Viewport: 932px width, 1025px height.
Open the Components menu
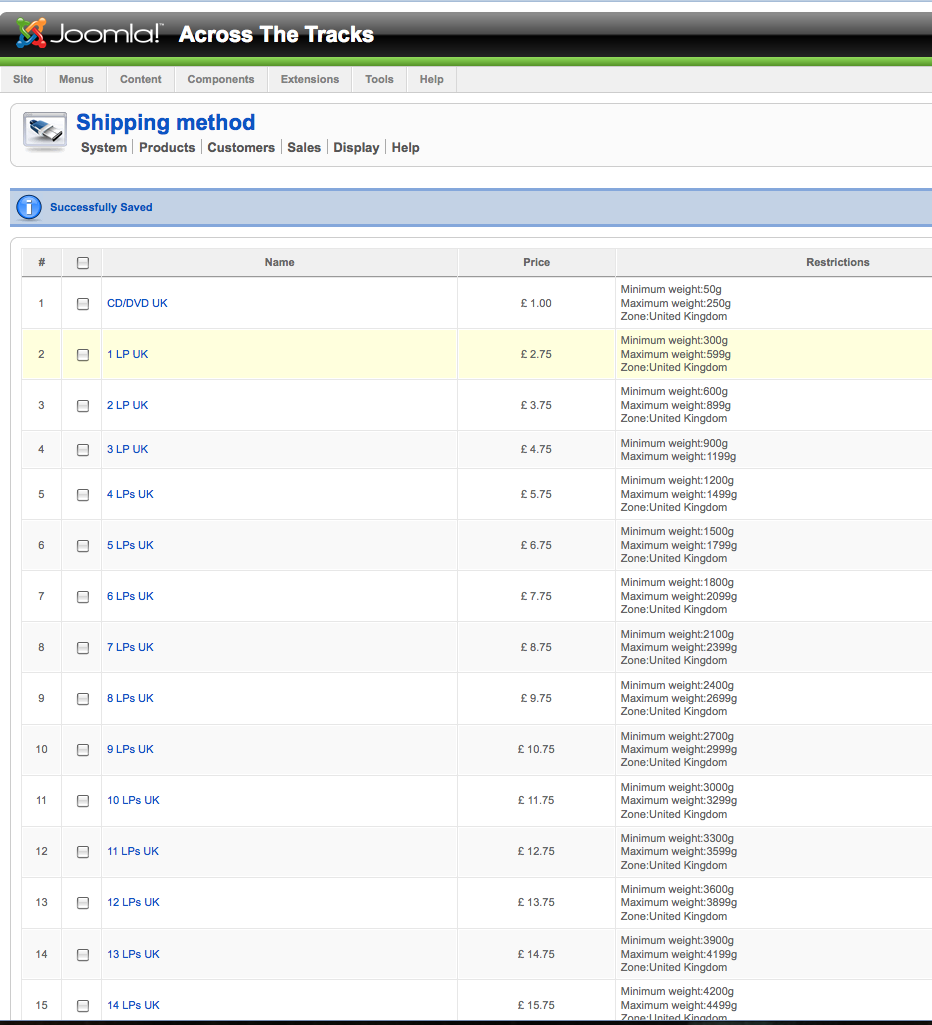click(221, 79)
